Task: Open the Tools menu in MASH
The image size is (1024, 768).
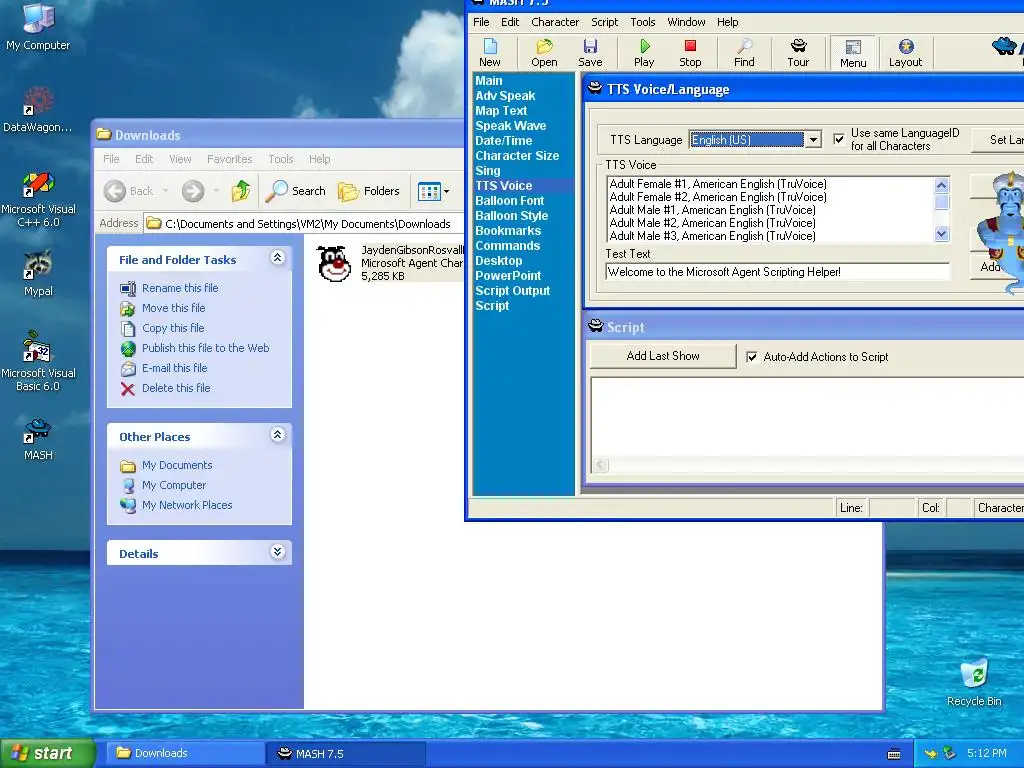Action: tap(643, 22)
